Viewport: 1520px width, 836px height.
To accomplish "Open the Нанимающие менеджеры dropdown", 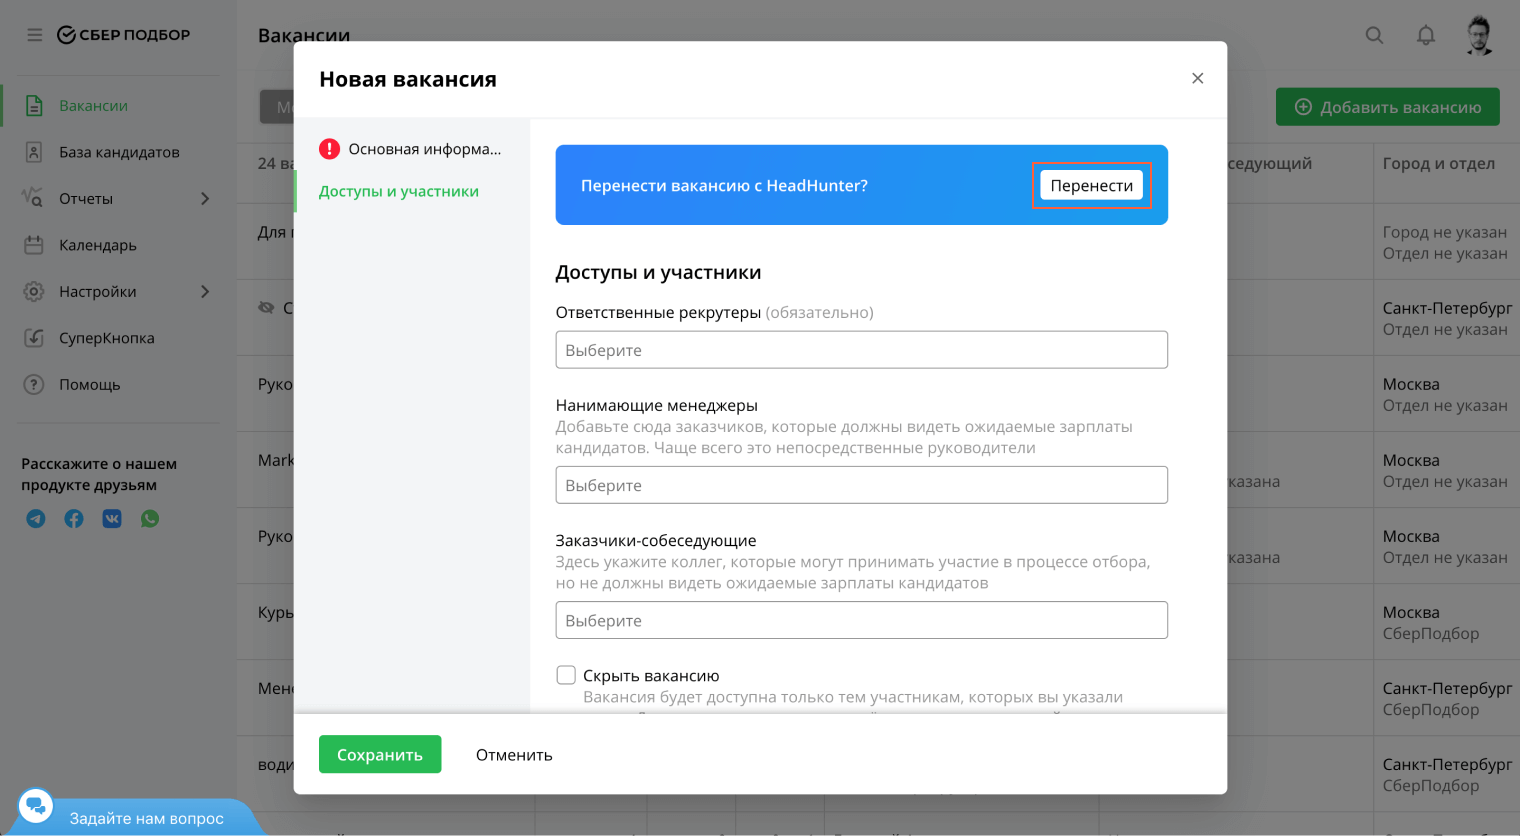I will (861, 485).
